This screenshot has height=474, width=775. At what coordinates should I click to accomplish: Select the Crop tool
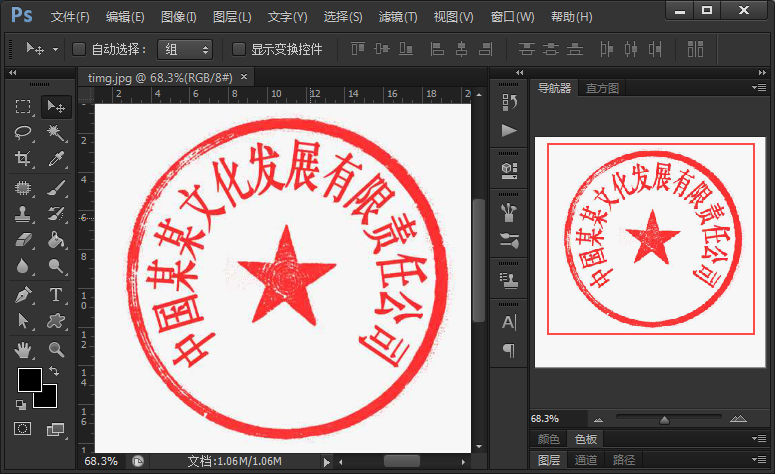click(23, 159)
